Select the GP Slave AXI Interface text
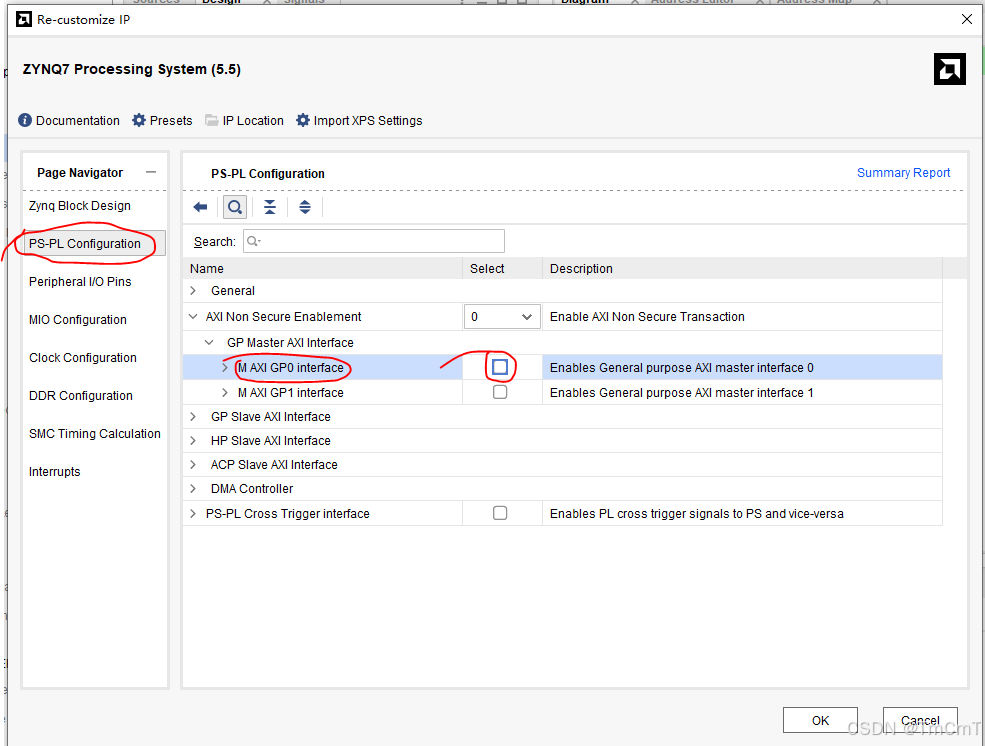 (271, 417)
